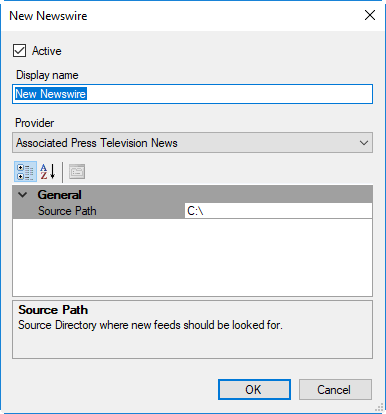Open the Provider dropdown arrow

click(x=364, y=143)
